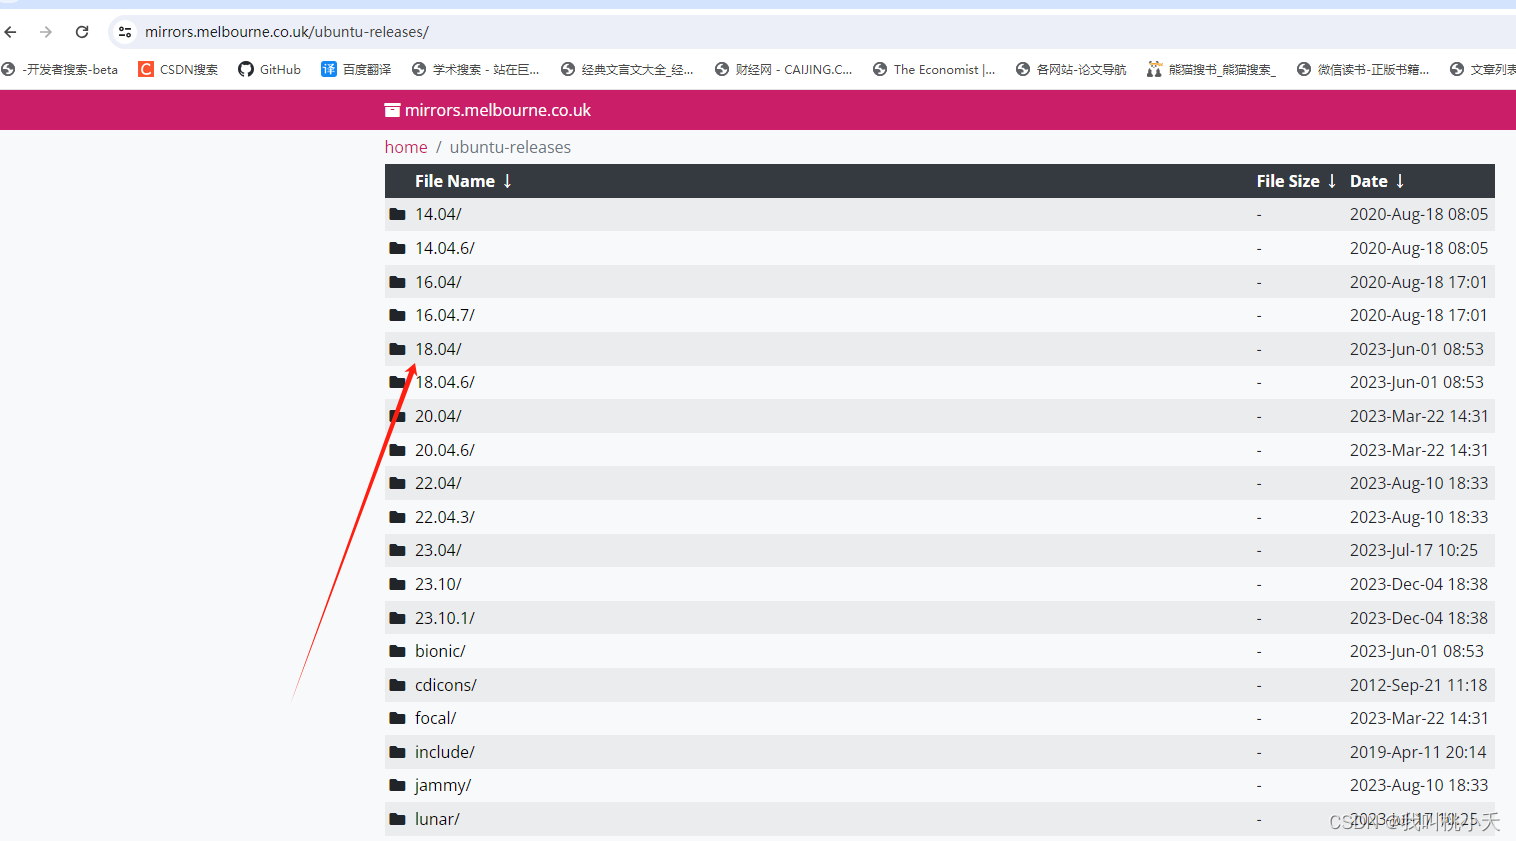Click the browser back arrow
The height and width of the screenshot is (841, 1516).
tap(11, 32)
